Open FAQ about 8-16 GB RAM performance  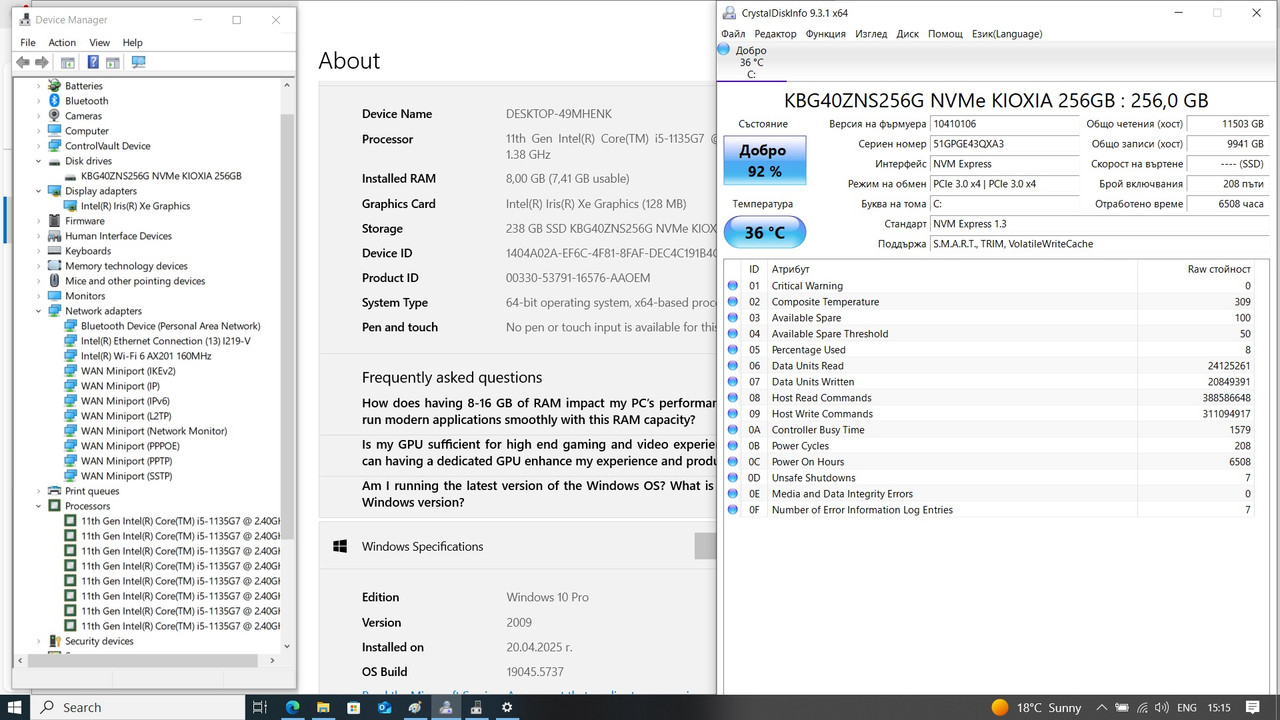pos(540,411)
